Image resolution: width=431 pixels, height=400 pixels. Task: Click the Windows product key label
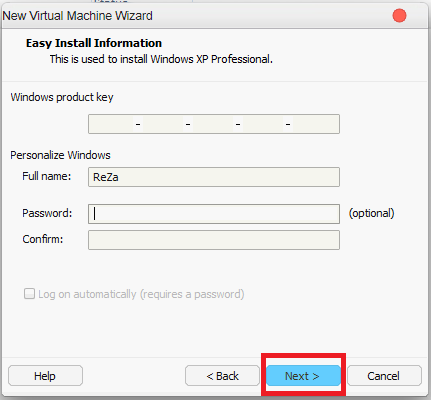62,97
